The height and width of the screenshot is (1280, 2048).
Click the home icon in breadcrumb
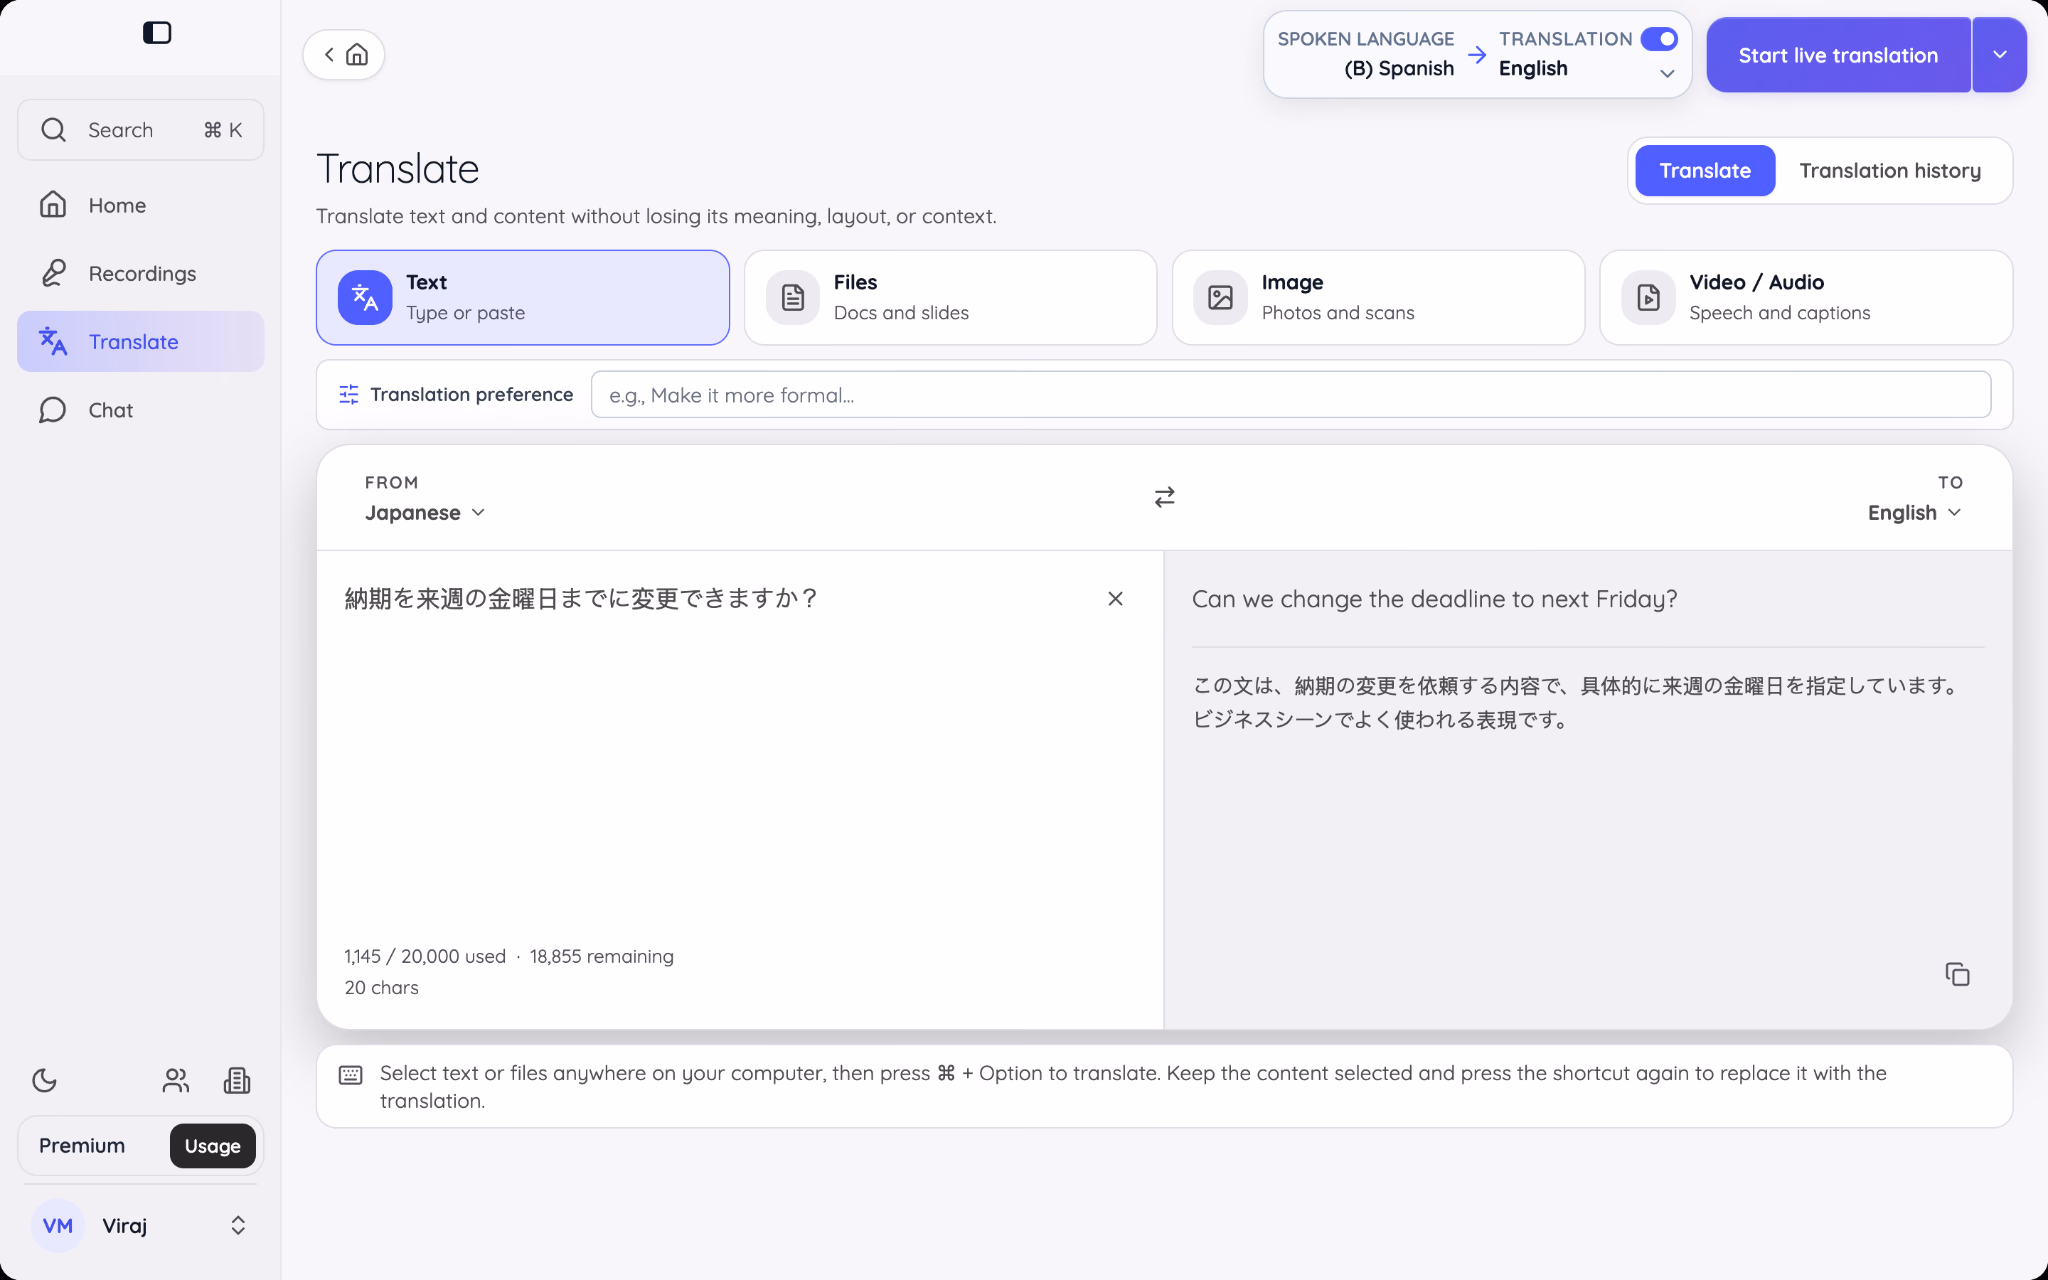pyautogui.click(x=357, y=54)
